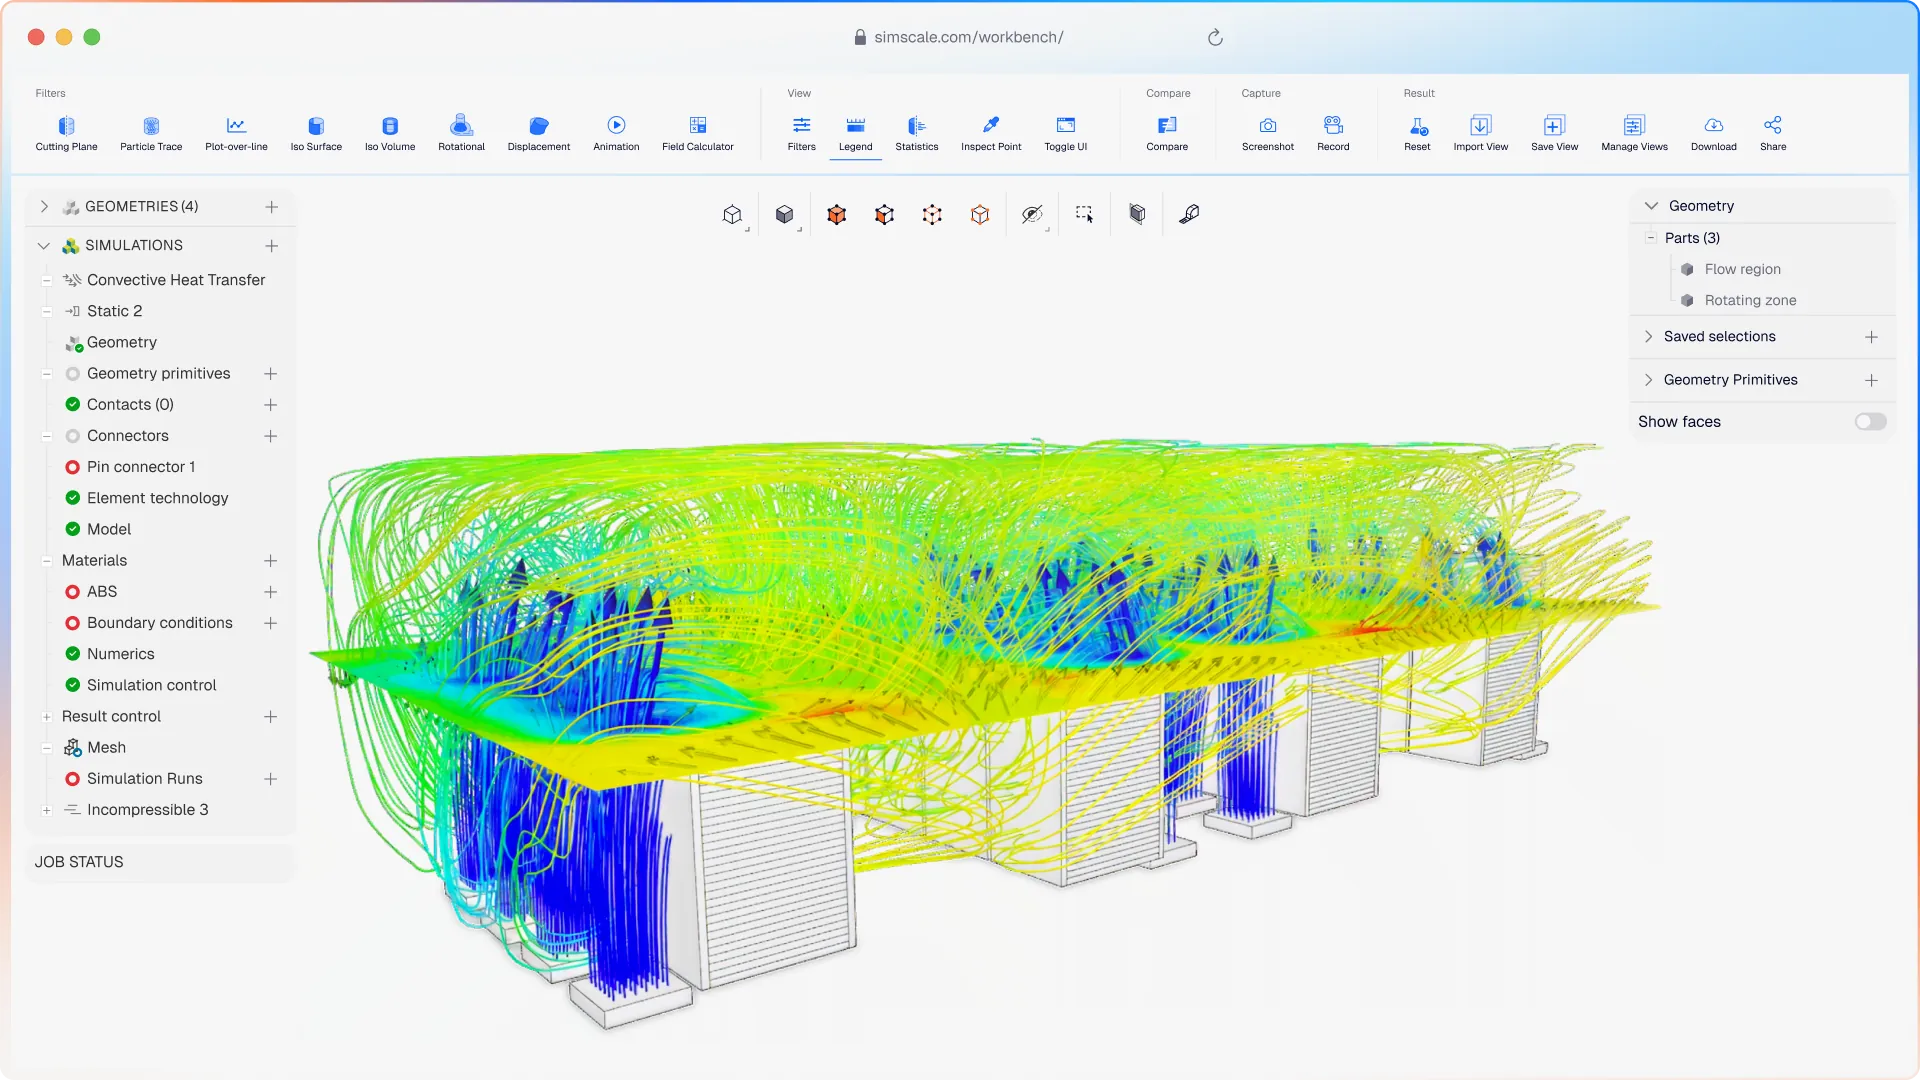Click Save View
Screen dimensions: 1920x1080
[x=1554, y=133]
